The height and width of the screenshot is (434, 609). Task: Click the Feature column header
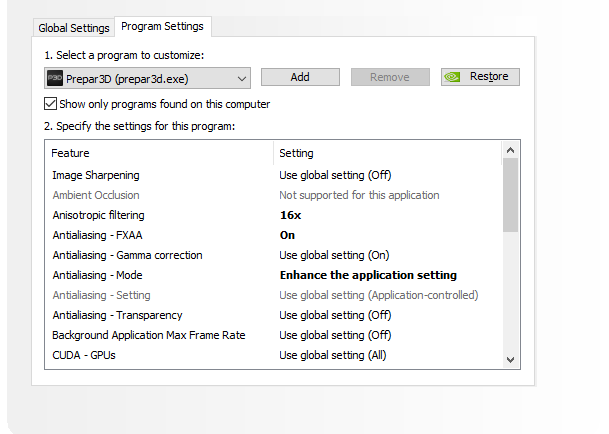[70, 153]
